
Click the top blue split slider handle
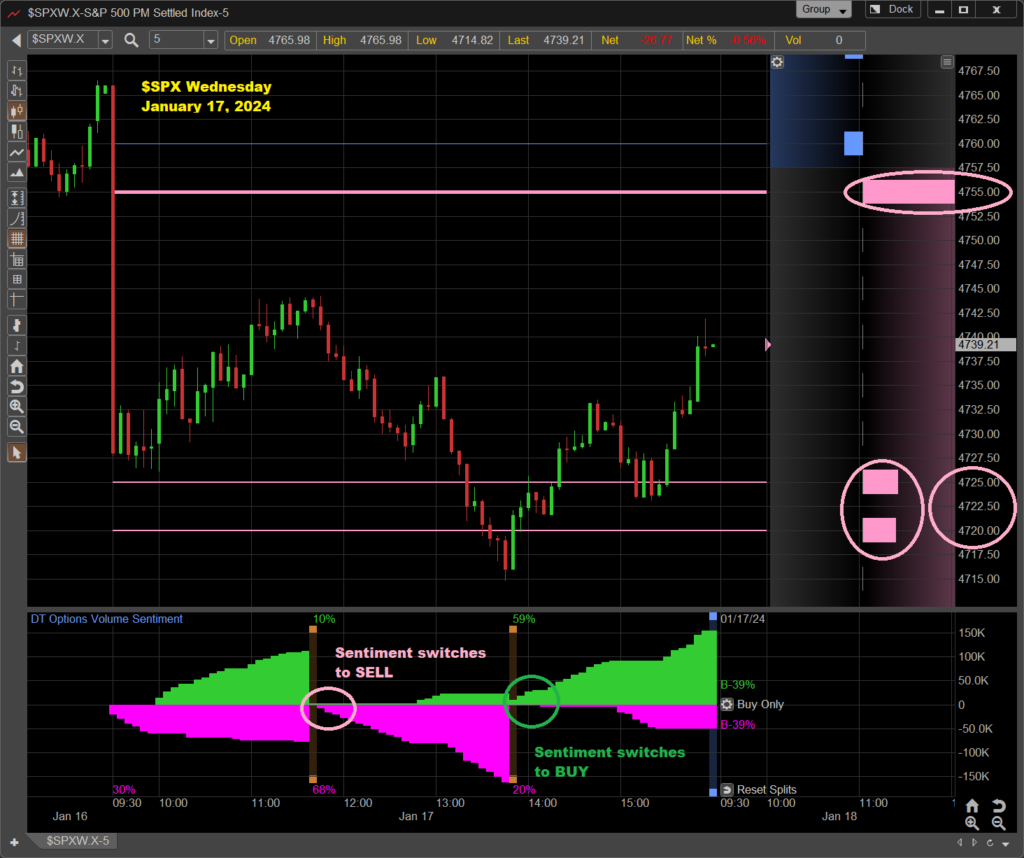(x=713, y=616)
